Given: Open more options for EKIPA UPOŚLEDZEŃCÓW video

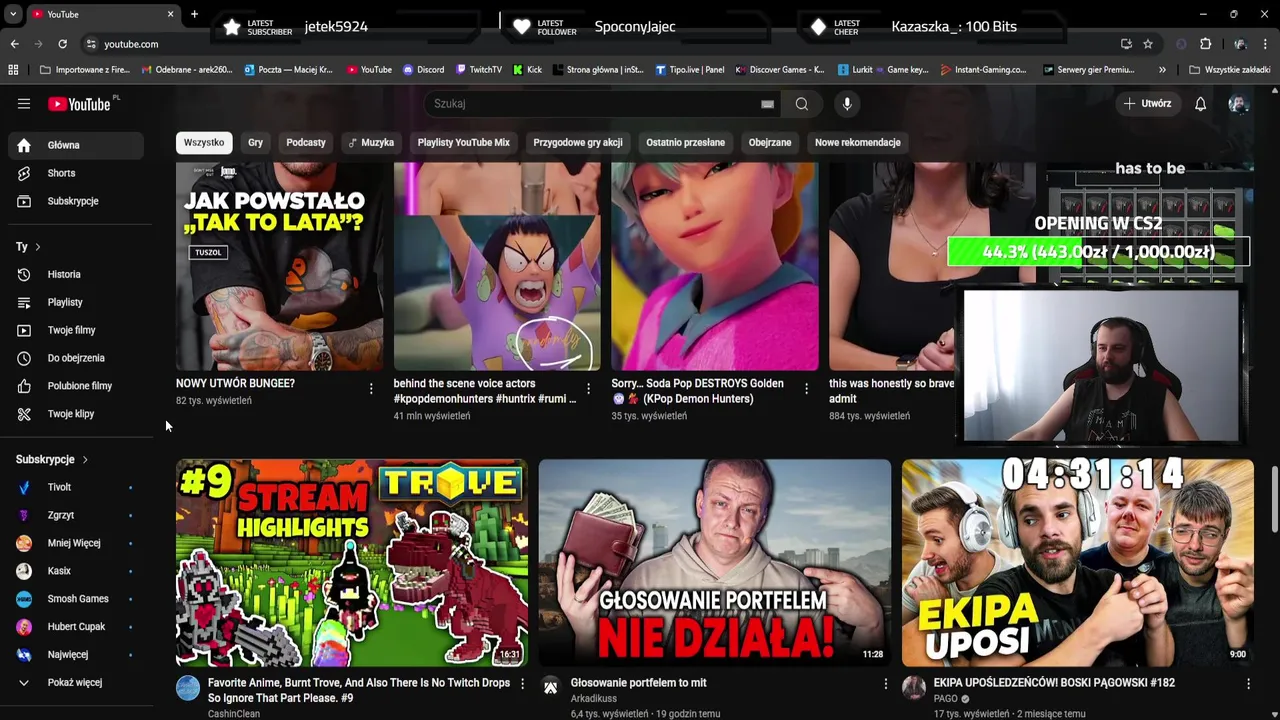Looking at the screenshot, I should coord(1248,684).
